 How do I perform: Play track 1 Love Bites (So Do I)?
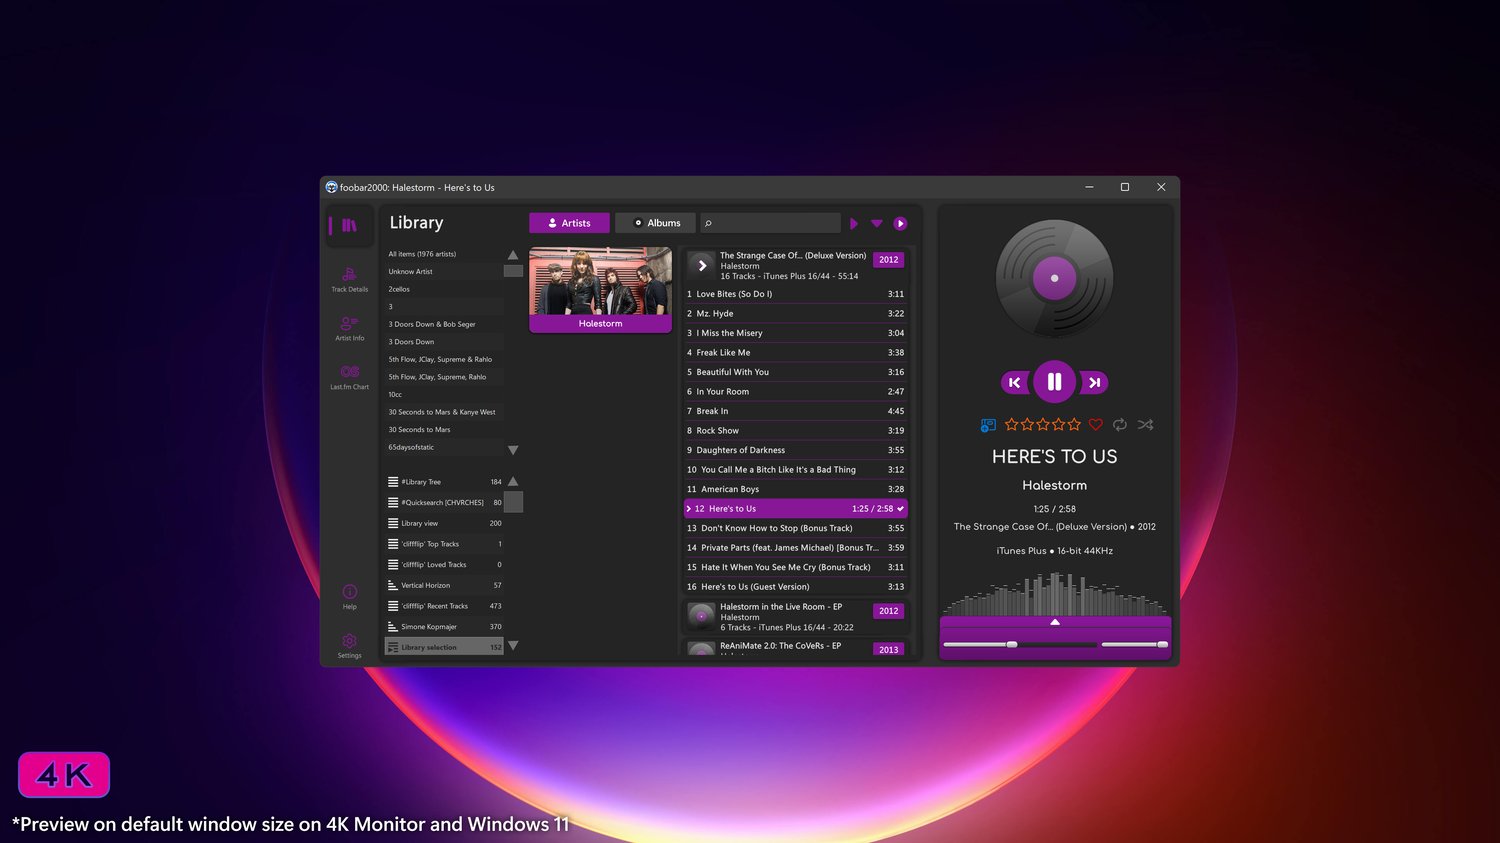[795, 294]
